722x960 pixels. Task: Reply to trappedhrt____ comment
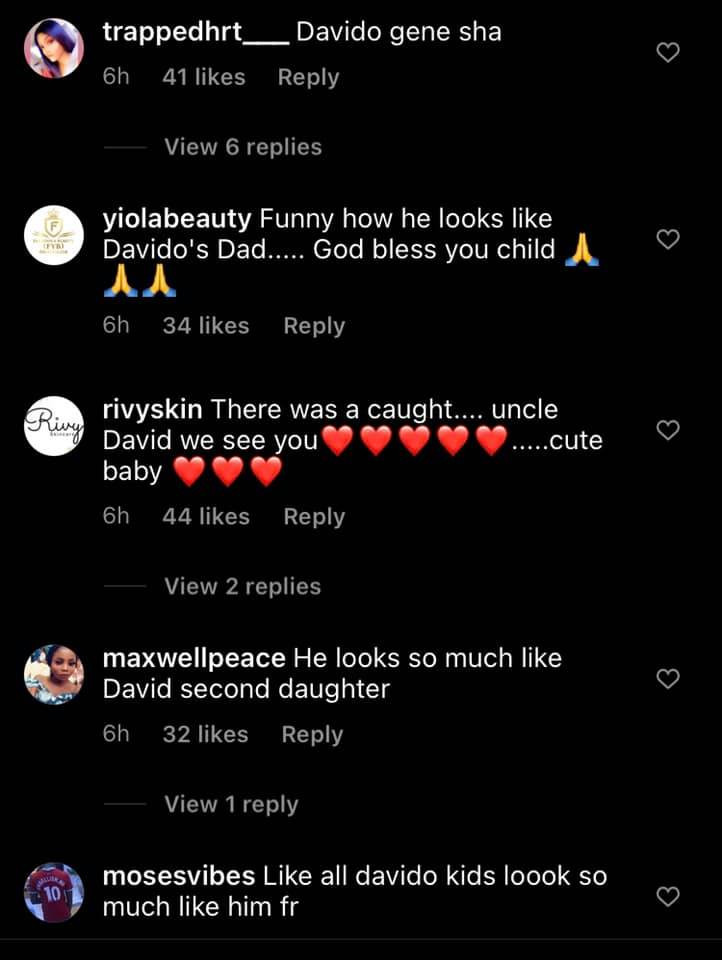(308, 77)
